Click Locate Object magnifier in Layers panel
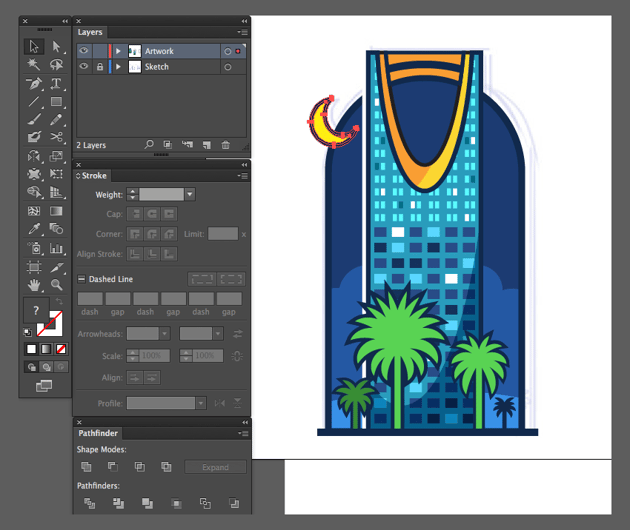 149,144
